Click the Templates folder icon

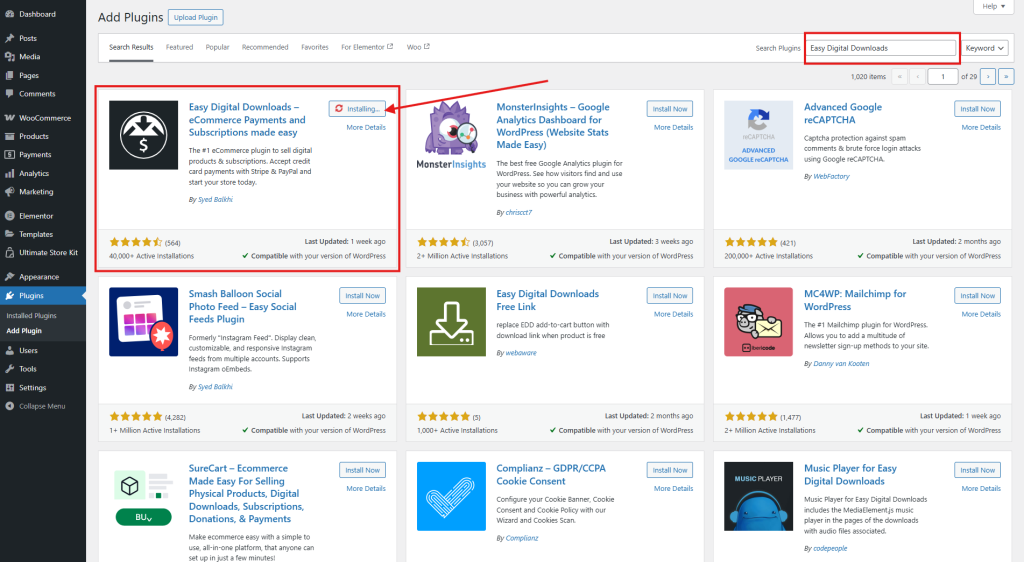[9, 234]
